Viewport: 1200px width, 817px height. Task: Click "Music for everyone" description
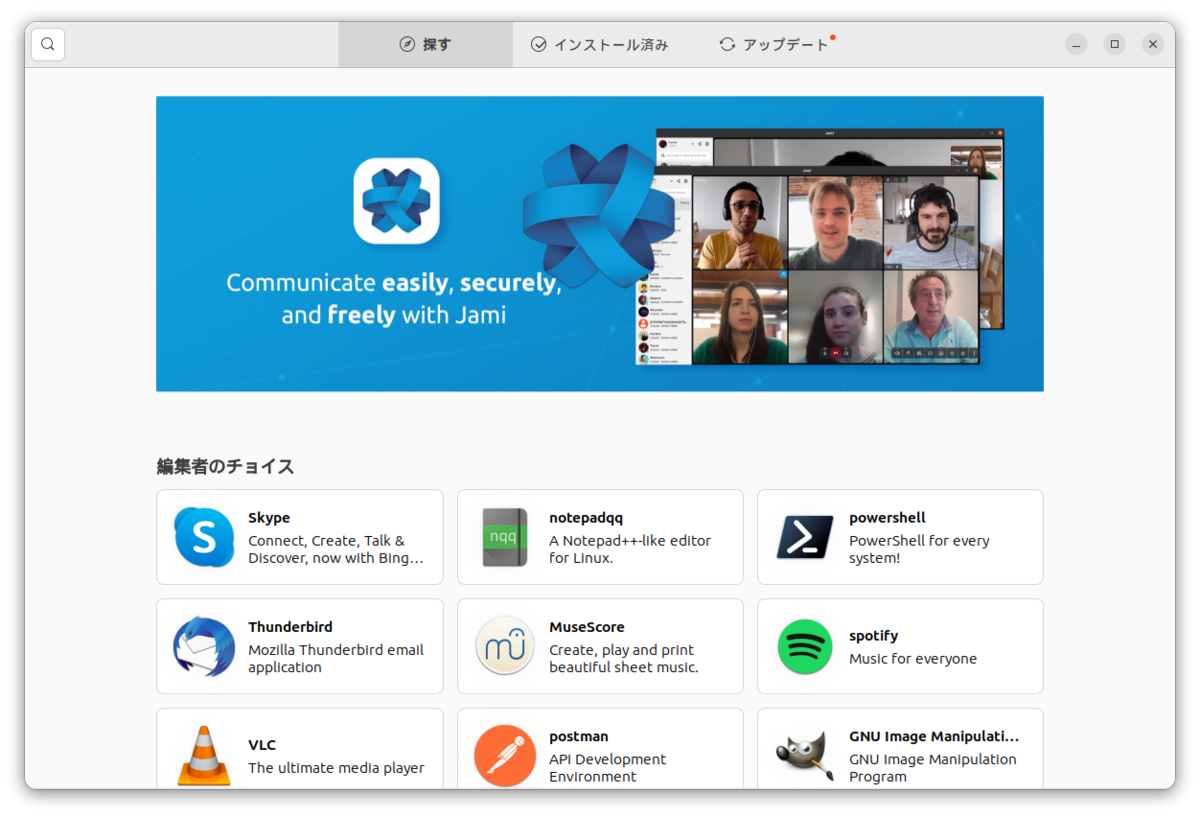(913, 659)
